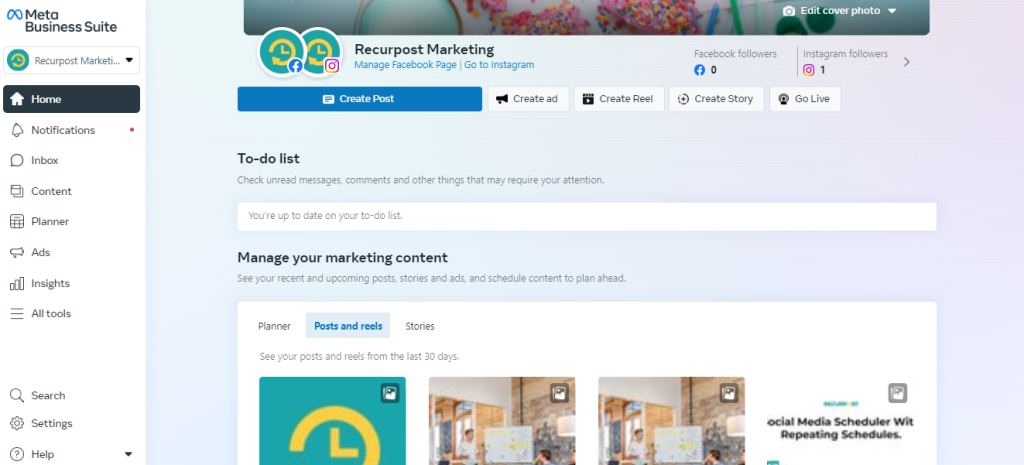This screenshot has width=1024, height=465.
Task: Click the Search magnifier icon
Action: [x=18, y=395]
